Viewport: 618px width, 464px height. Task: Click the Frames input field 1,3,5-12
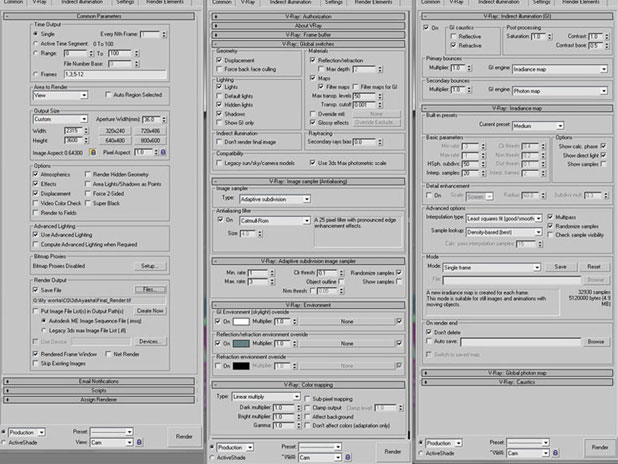coord(115,74)
